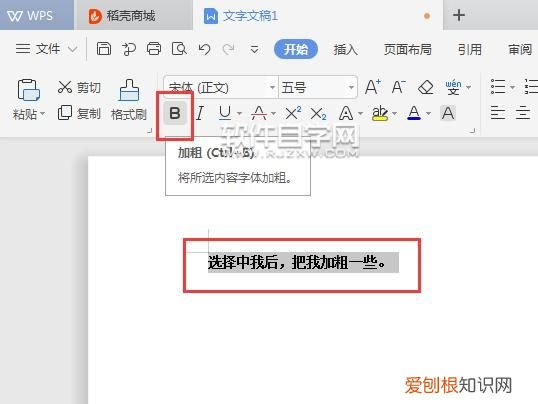Toggle subscript X₂ button
Viewport: 538px width, 404px height.
tap(318, 114)
